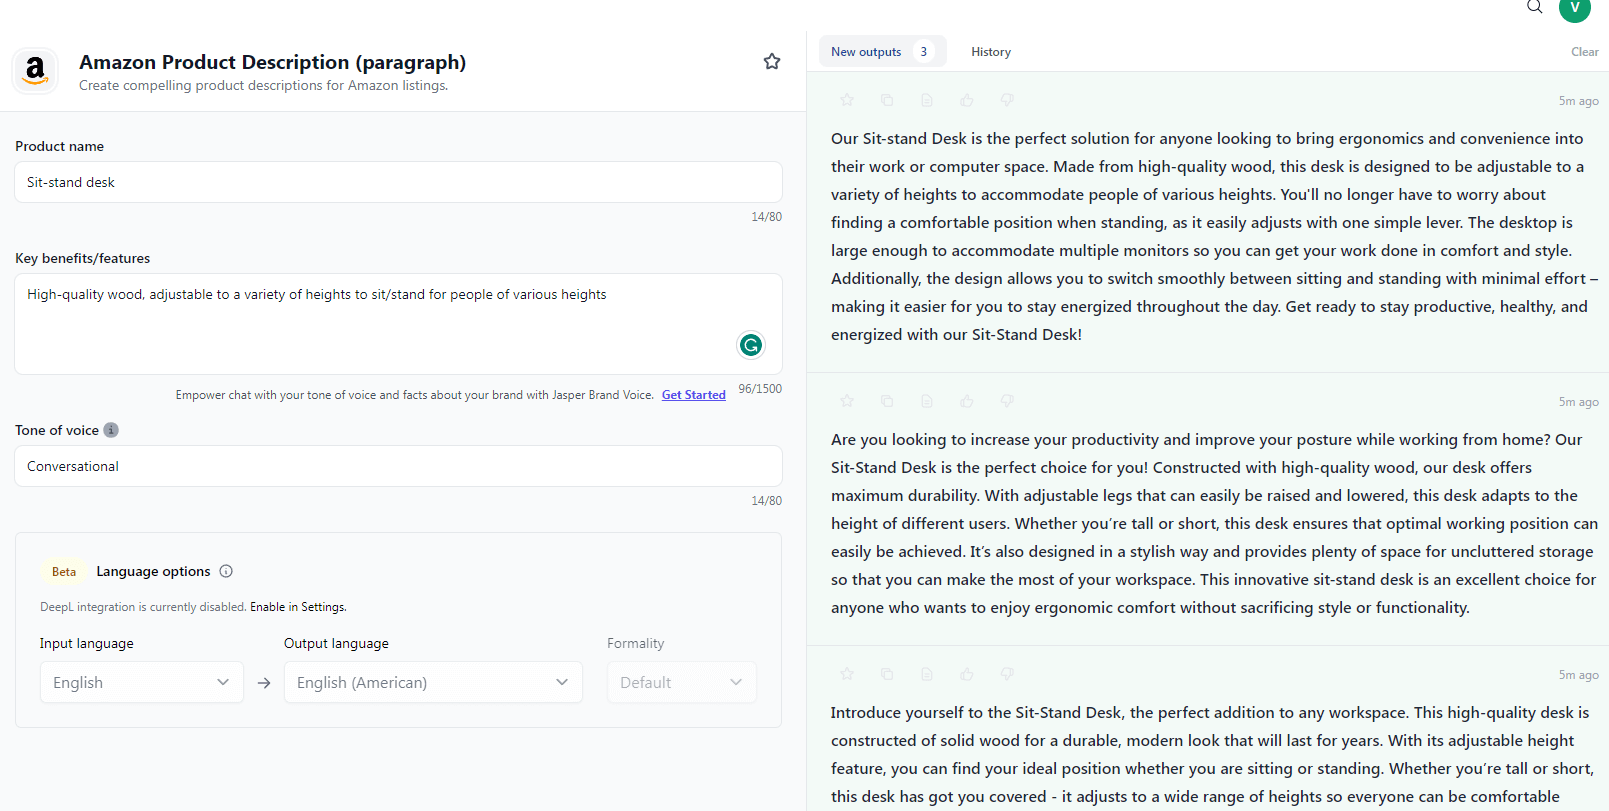Open the search magnifier icon
Image resolution: width=1609 pixels, height=811 pixels.
tap(1534, 7)
